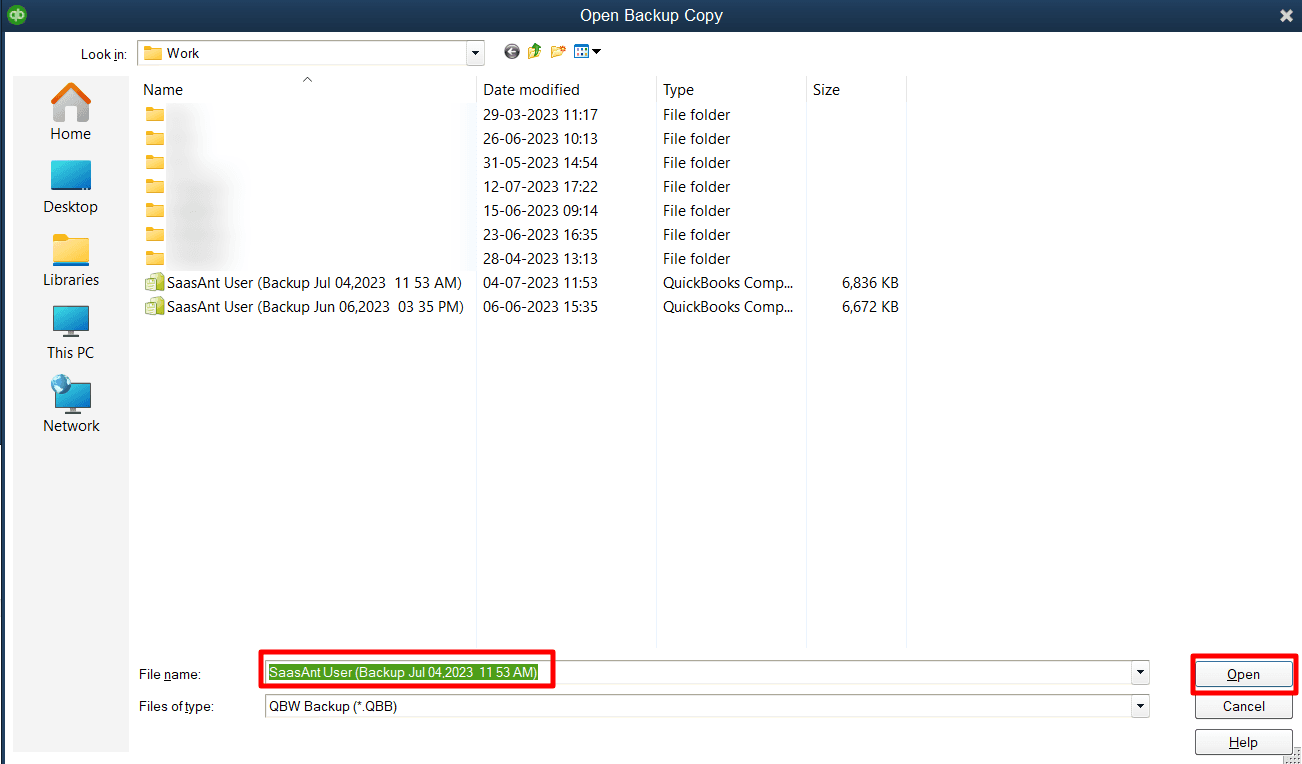Open the View menu icon
Viewport: 1302px width, 764px height.
point(587,52)
